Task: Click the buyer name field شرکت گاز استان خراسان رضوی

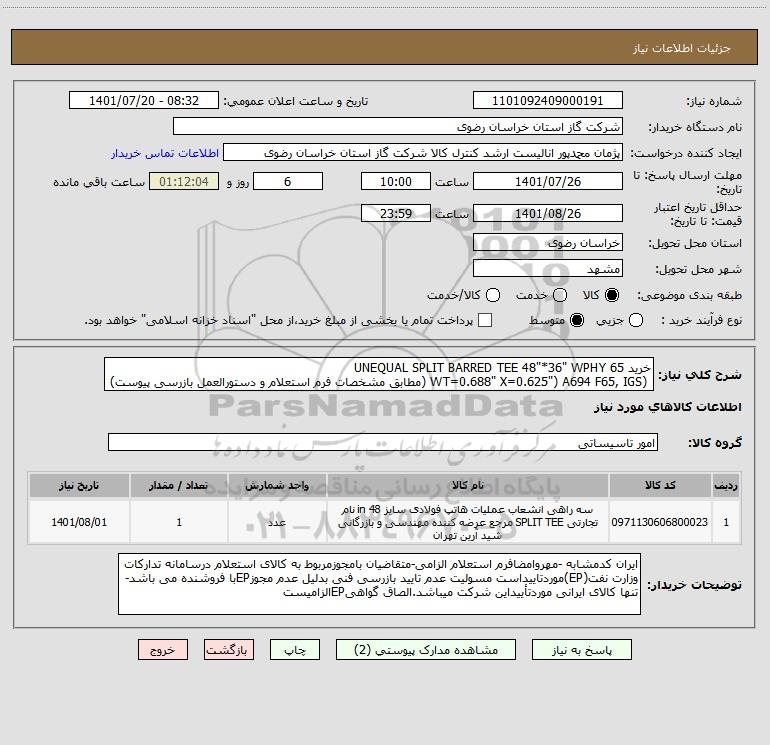Action: pyautogui.click(x=398, y=127)
